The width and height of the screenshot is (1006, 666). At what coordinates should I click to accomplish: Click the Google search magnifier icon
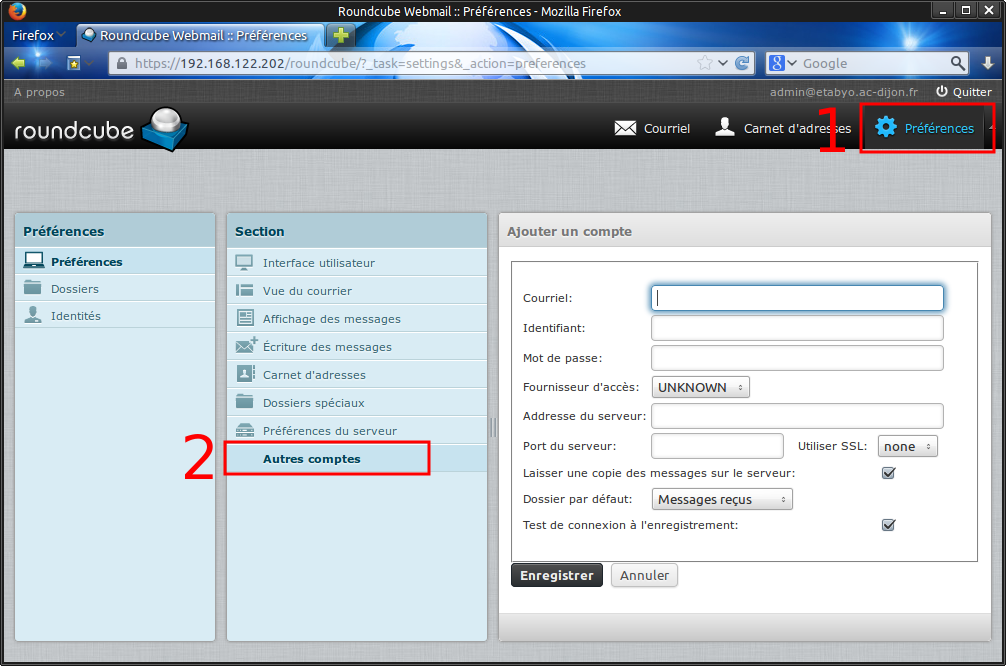(957, 63)
